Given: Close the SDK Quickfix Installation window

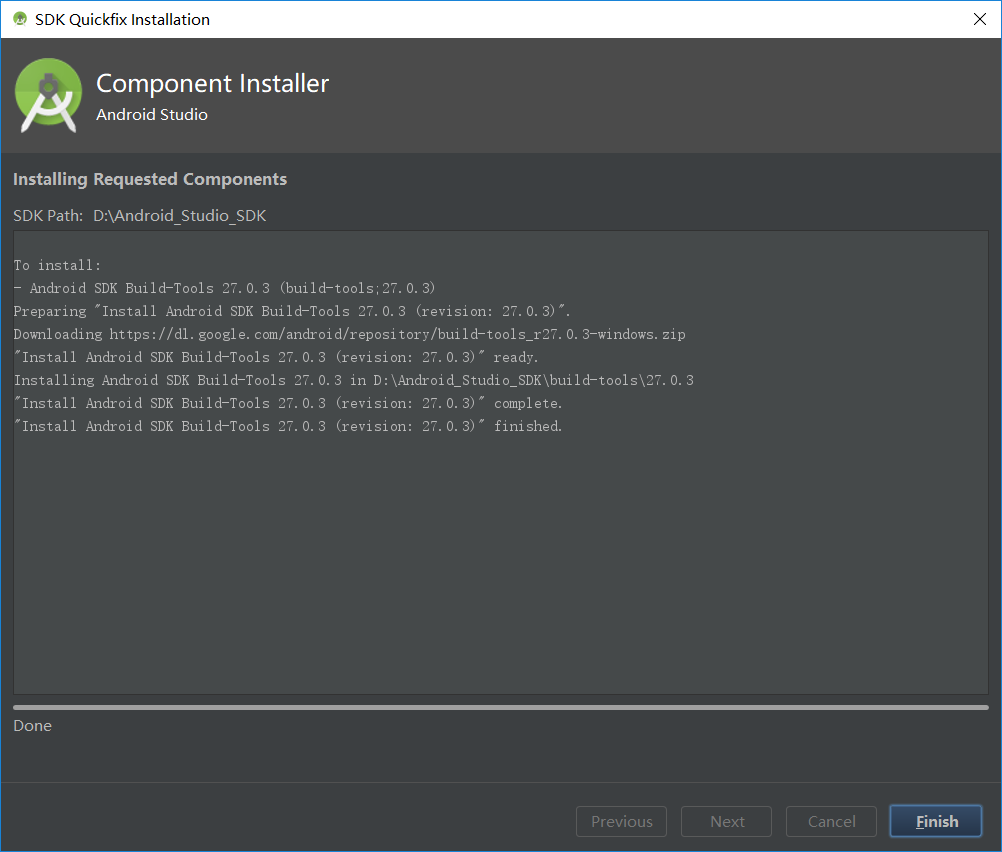Looking at the screenshot, I should 980,19.
